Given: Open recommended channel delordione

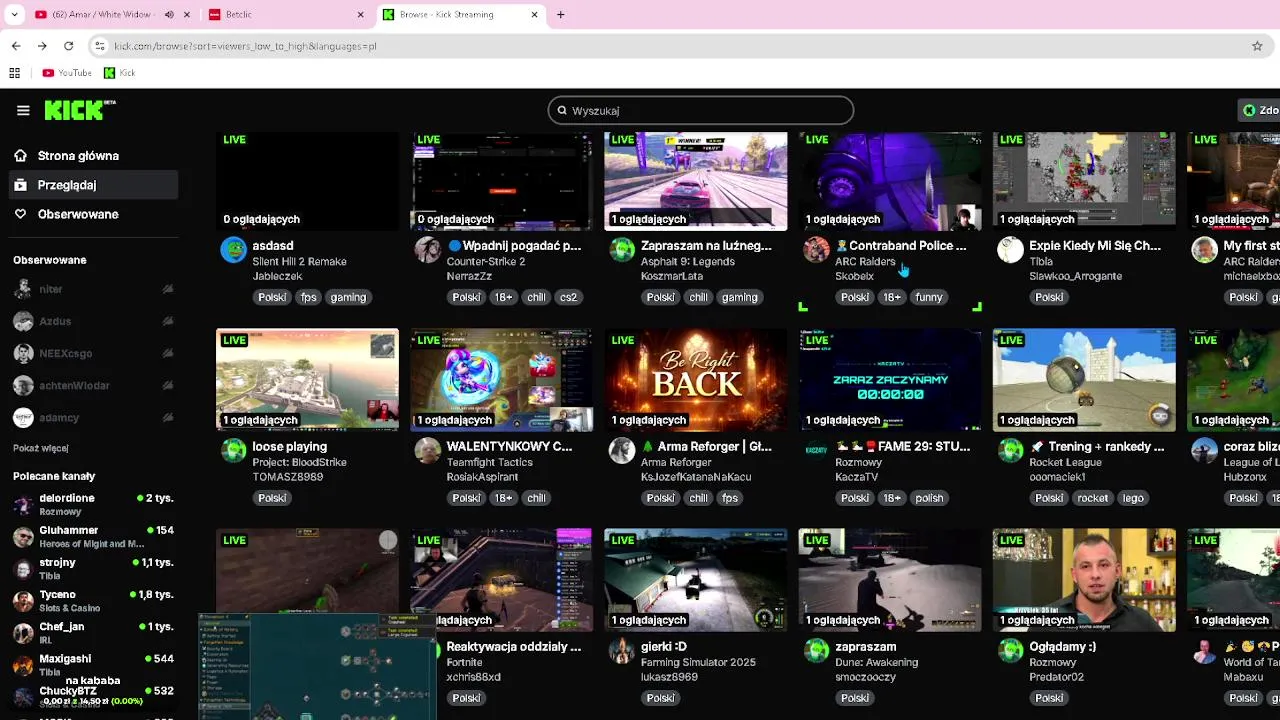Looking at the screenshot, I should (93, 504).
